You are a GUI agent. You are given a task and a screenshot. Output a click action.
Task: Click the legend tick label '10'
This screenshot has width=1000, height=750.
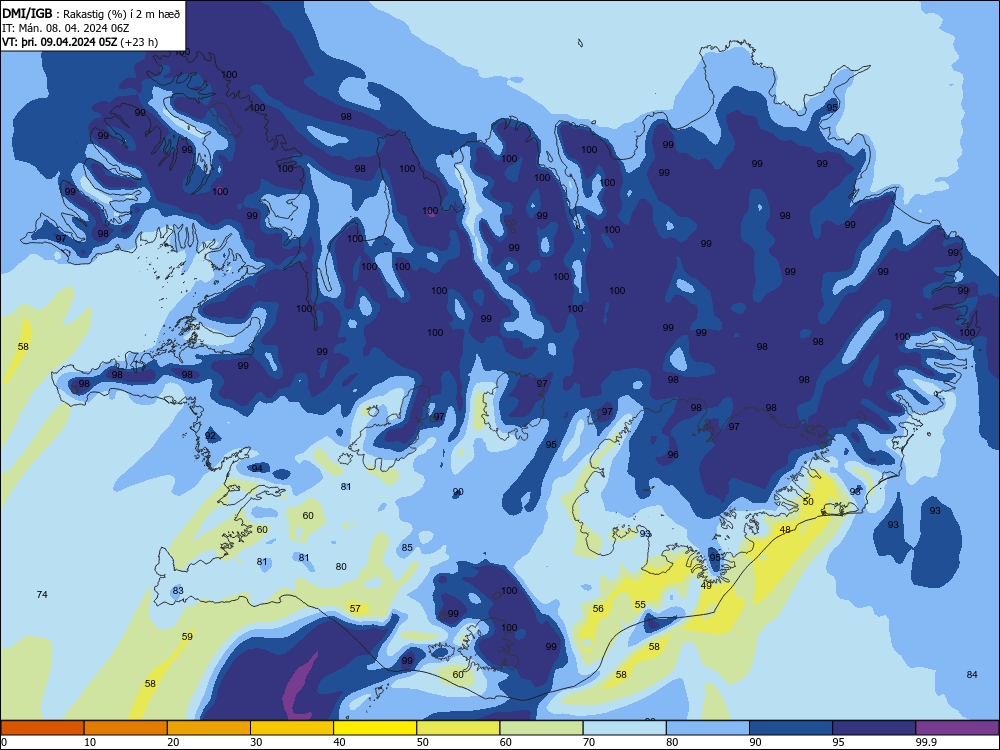point(90,742)
